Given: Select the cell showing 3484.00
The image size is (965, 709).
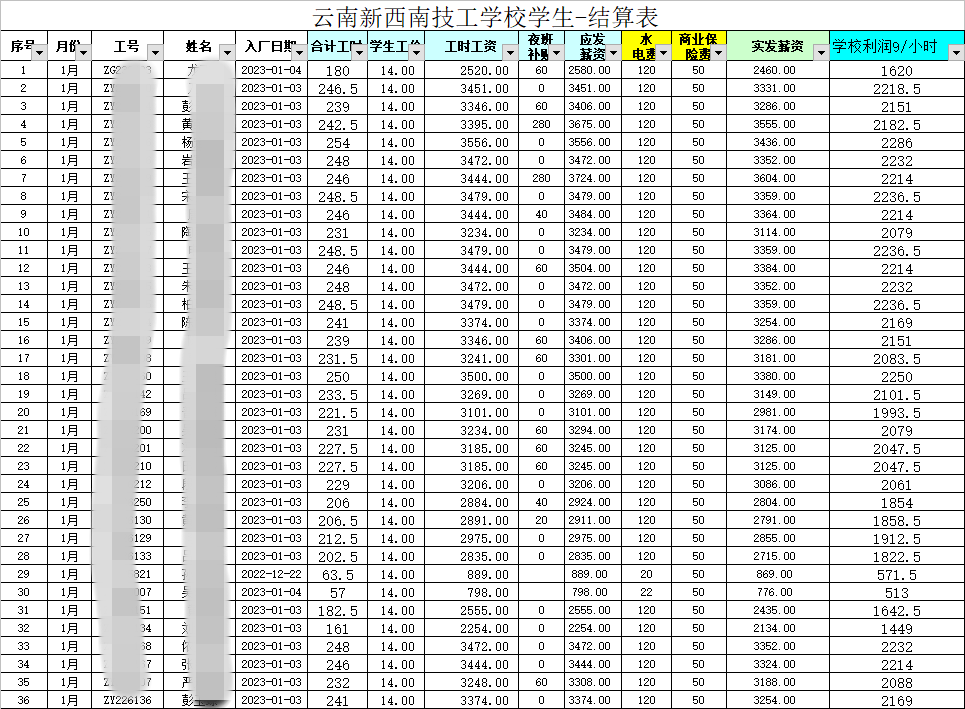Looking at the screenshot, I should click(593, 214).
